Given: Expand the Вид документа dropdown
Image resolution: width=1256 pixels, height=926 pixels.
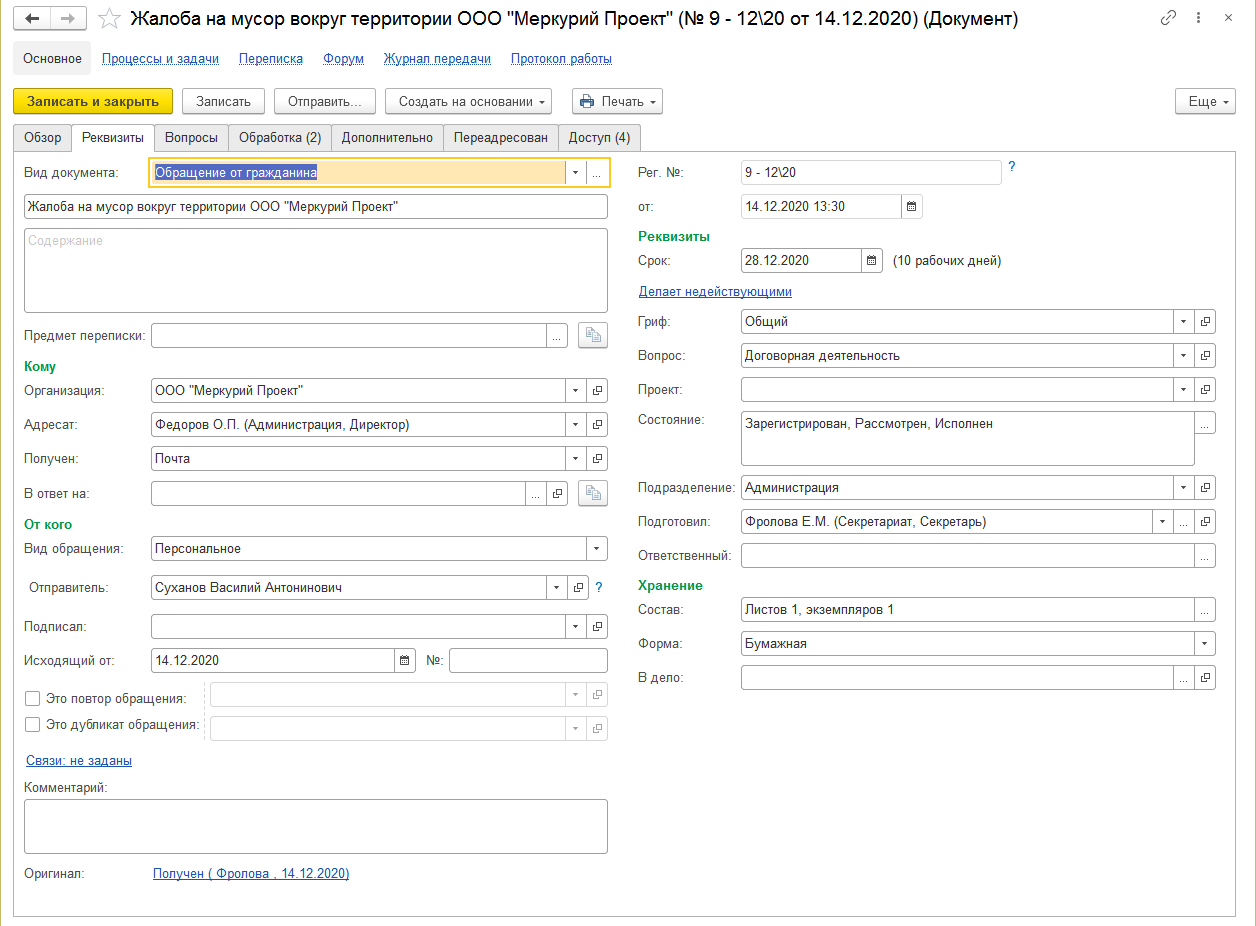Looking at the screenshot, I should tap(575, 173).
